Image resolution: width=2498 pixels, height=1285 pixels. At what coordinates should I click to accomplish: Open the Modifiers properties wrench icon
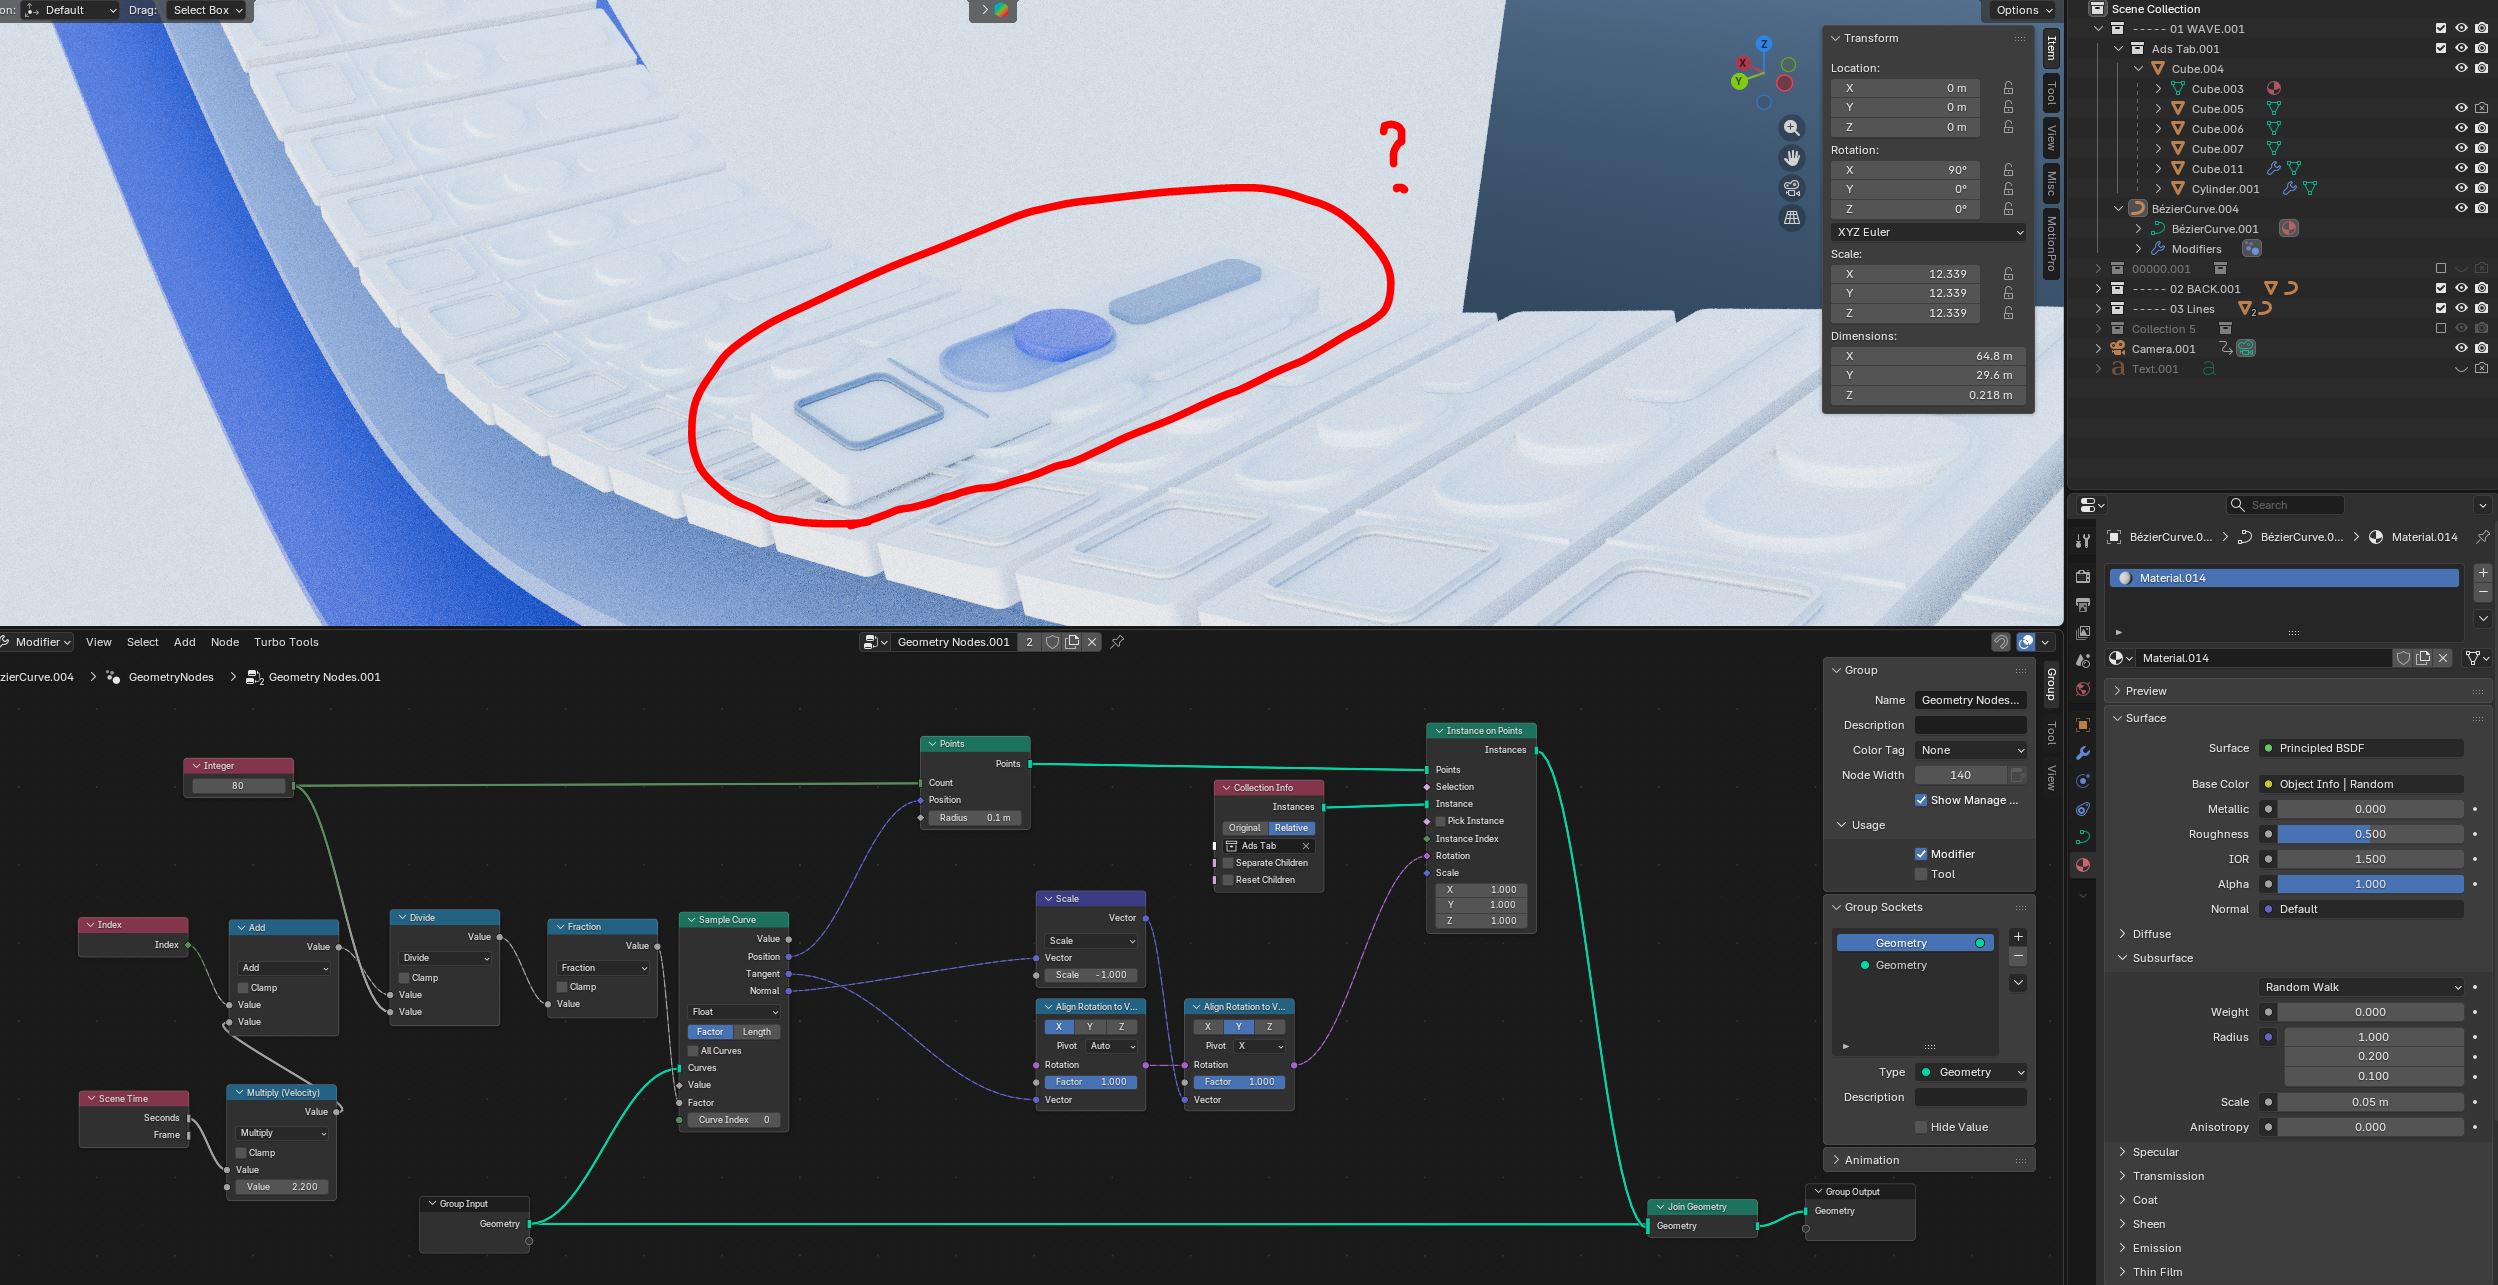[2083, 753]
